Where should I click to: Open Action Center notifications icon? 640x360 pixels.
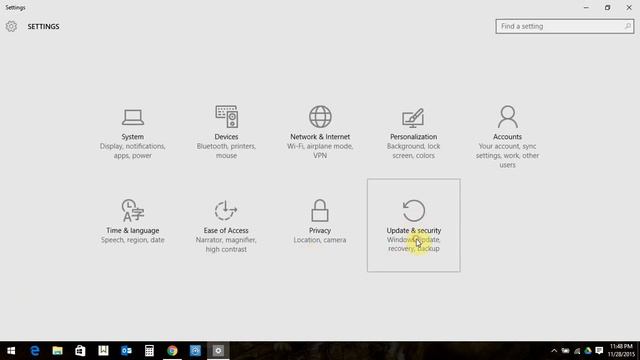coord(599,351)
